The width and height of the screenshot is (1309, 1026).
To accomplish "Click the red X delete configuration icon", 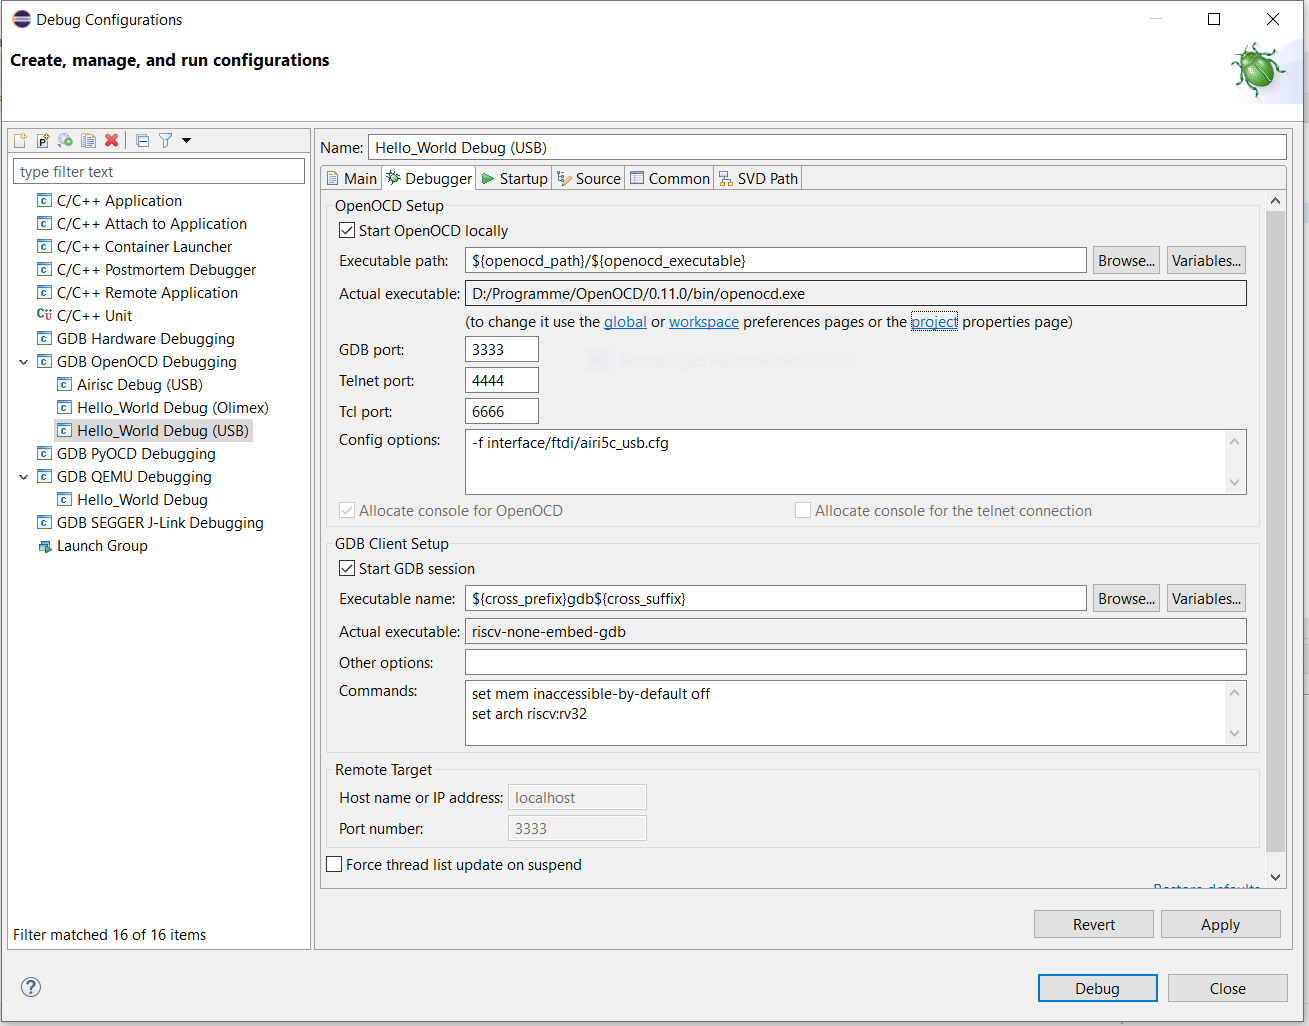I will (x=112, y=141).
